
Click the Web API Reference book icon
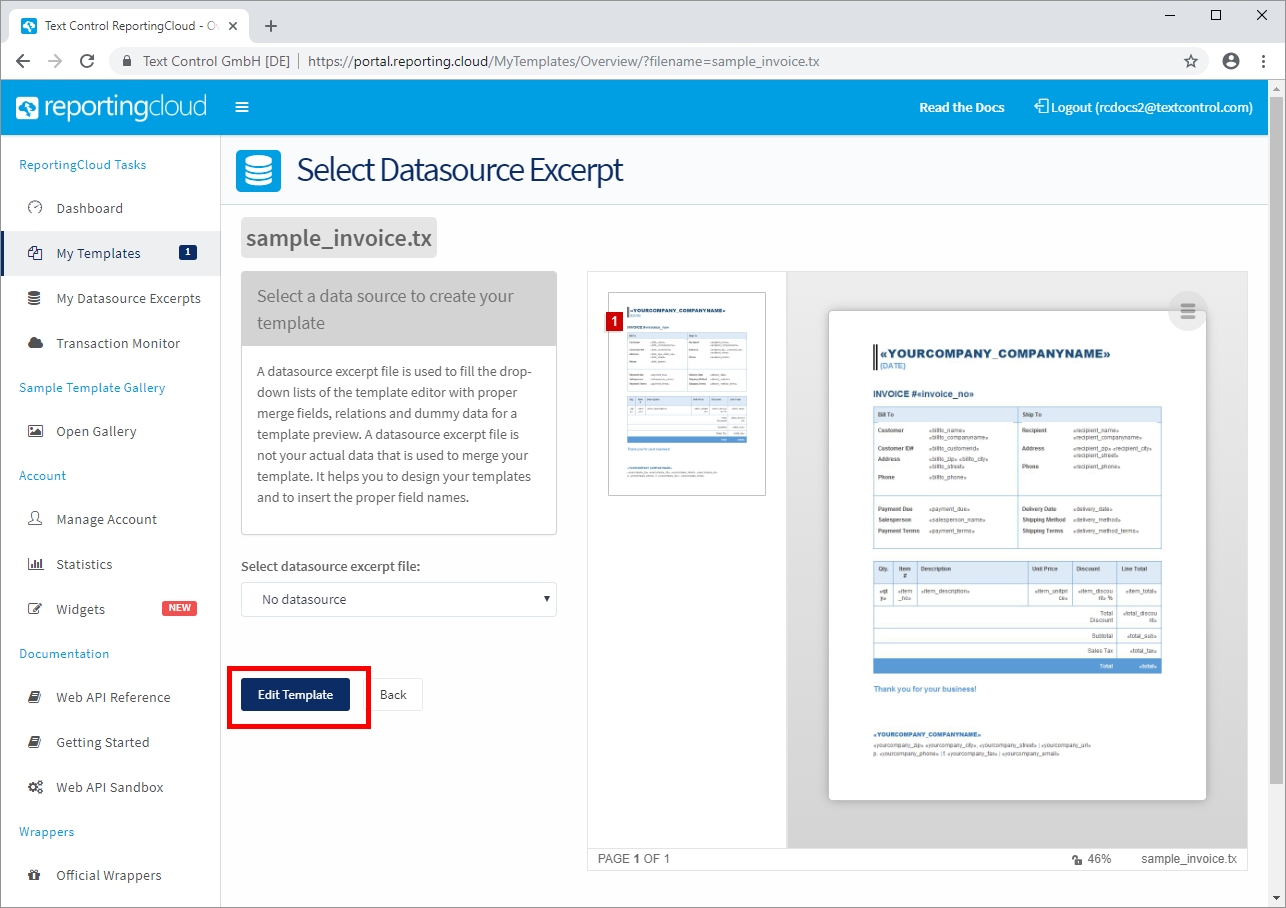(x=35, y=697)
